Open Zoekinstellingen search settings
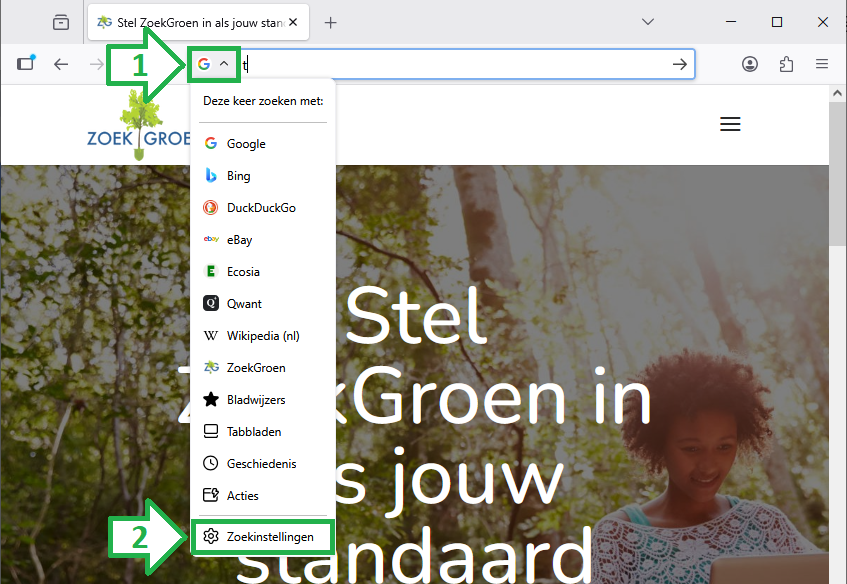The image size is (847, 584). pos(269,537)
